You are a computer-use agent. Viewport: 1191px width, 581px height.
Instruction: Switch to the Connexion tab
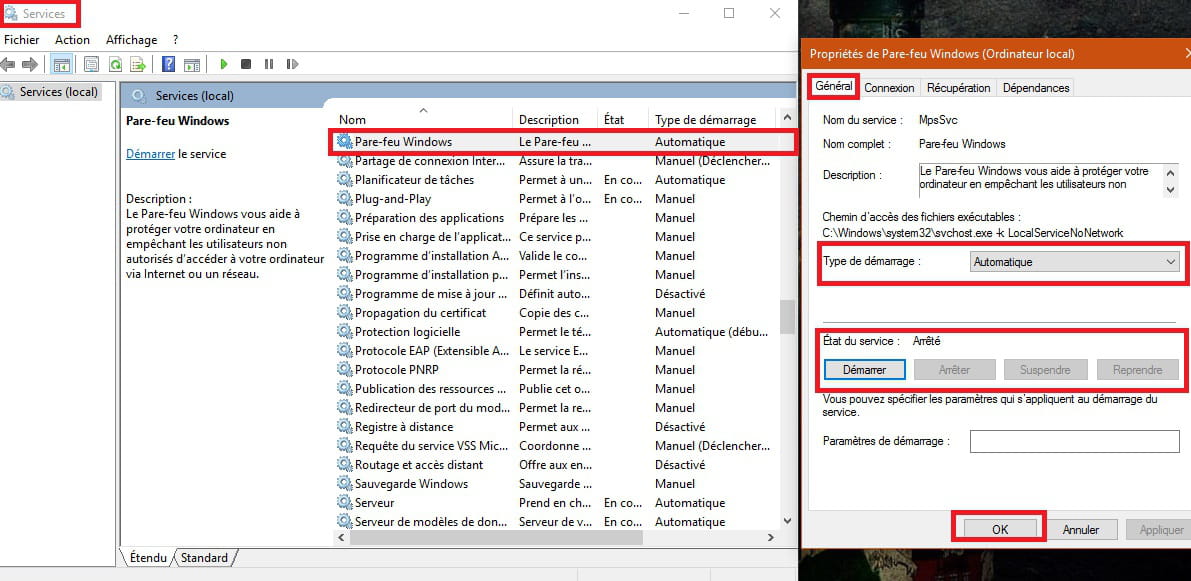point(889,88)
